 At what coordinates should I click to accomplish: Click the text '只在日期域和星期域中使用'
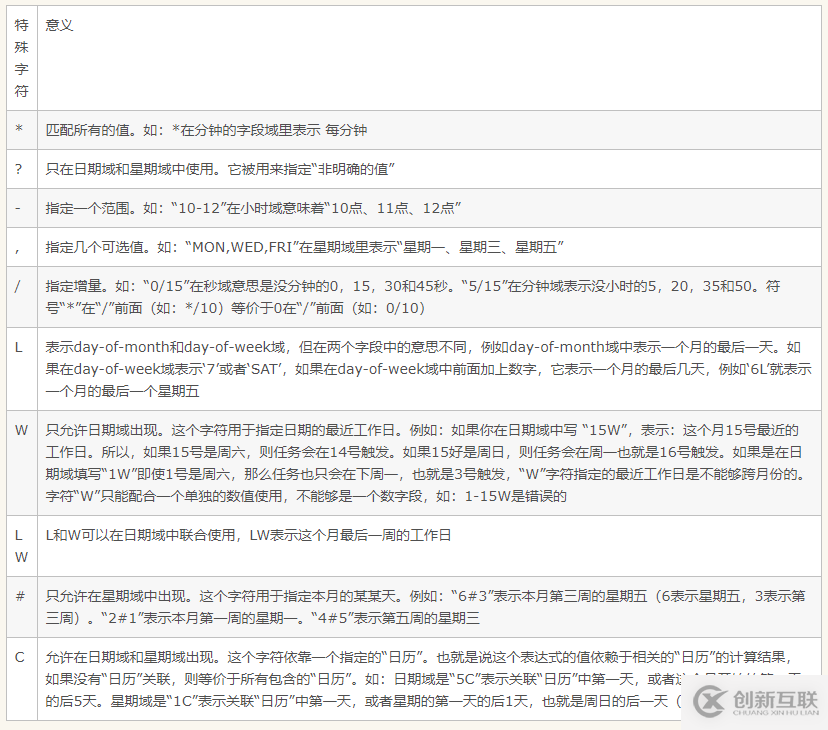tap(129, 170)
